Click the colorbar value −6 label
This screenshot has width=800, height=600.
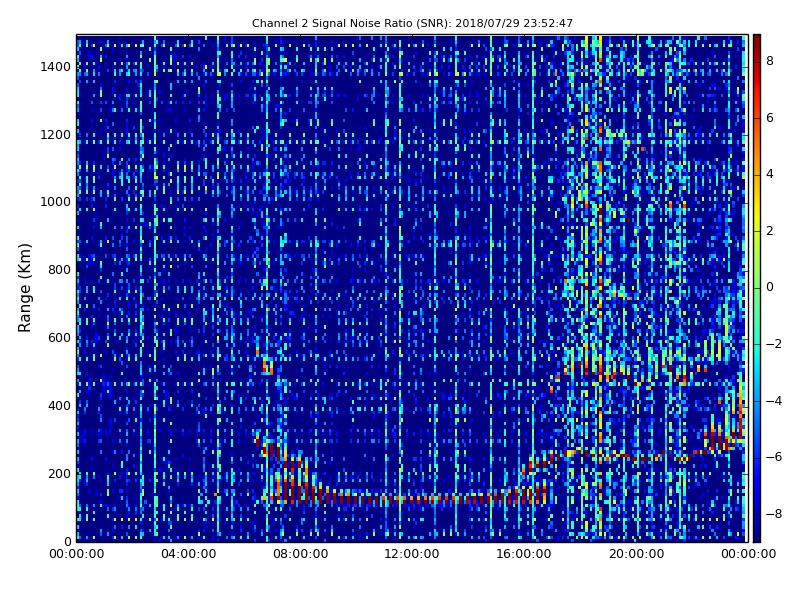click(773, 457)
